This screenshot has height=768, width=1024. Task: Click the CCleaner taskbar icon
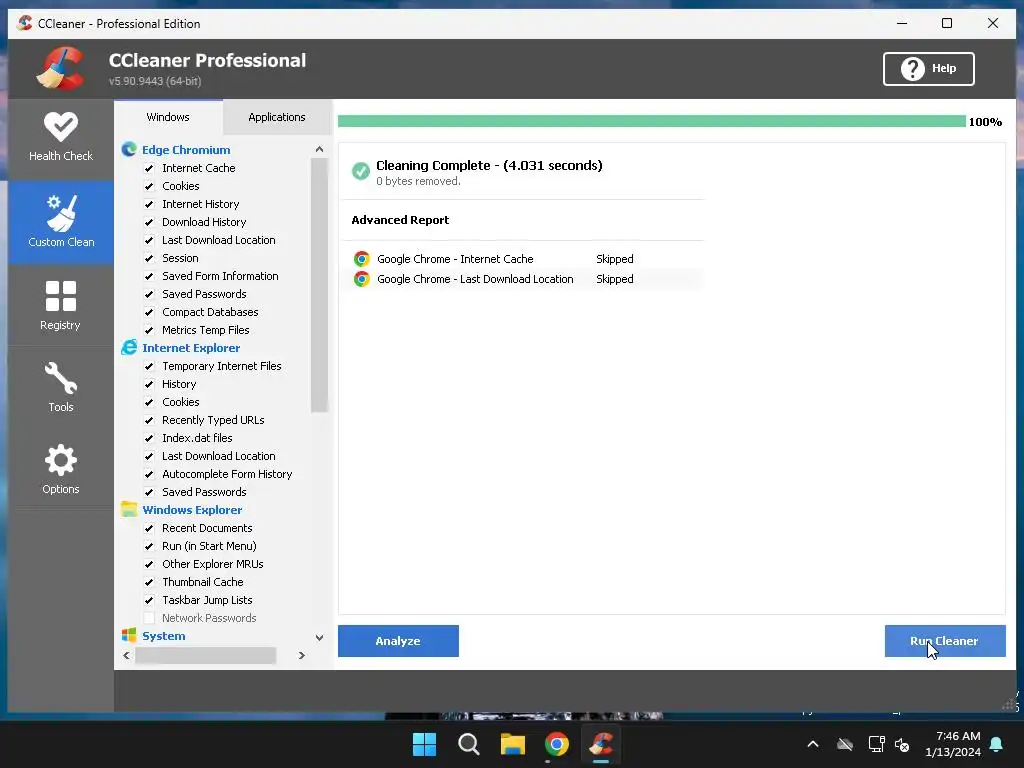point(601,744)
